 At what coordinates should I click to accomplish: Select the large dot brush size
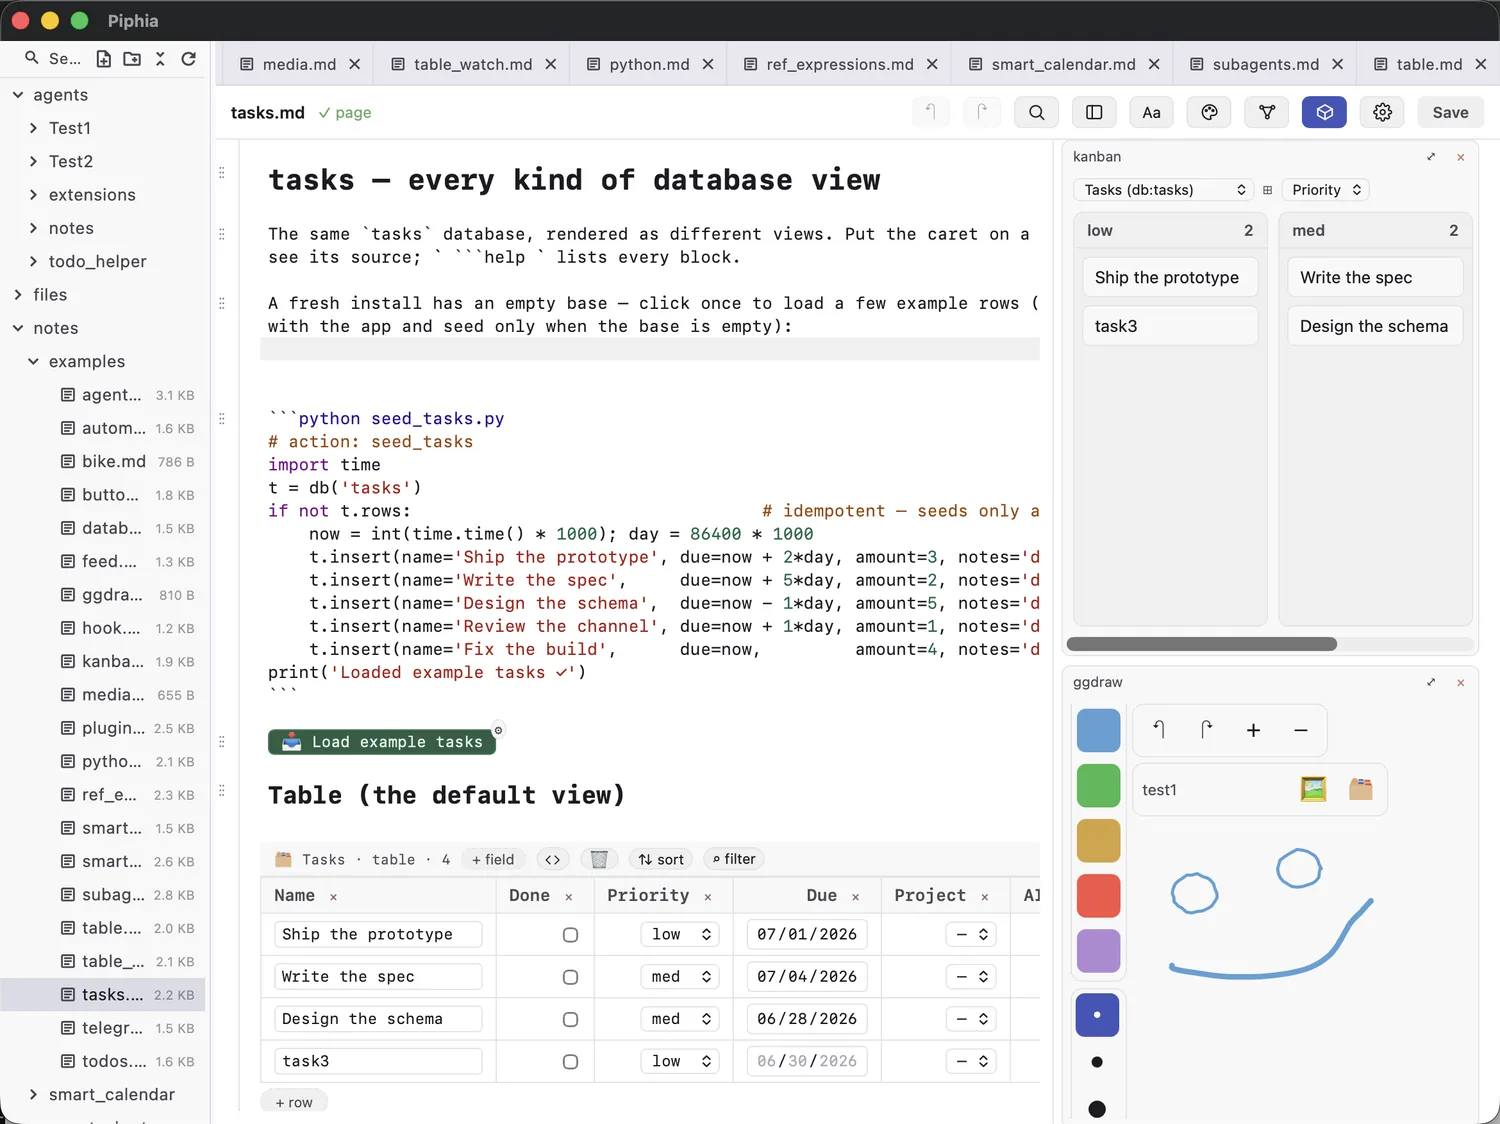click(x=1097, y=1108)
